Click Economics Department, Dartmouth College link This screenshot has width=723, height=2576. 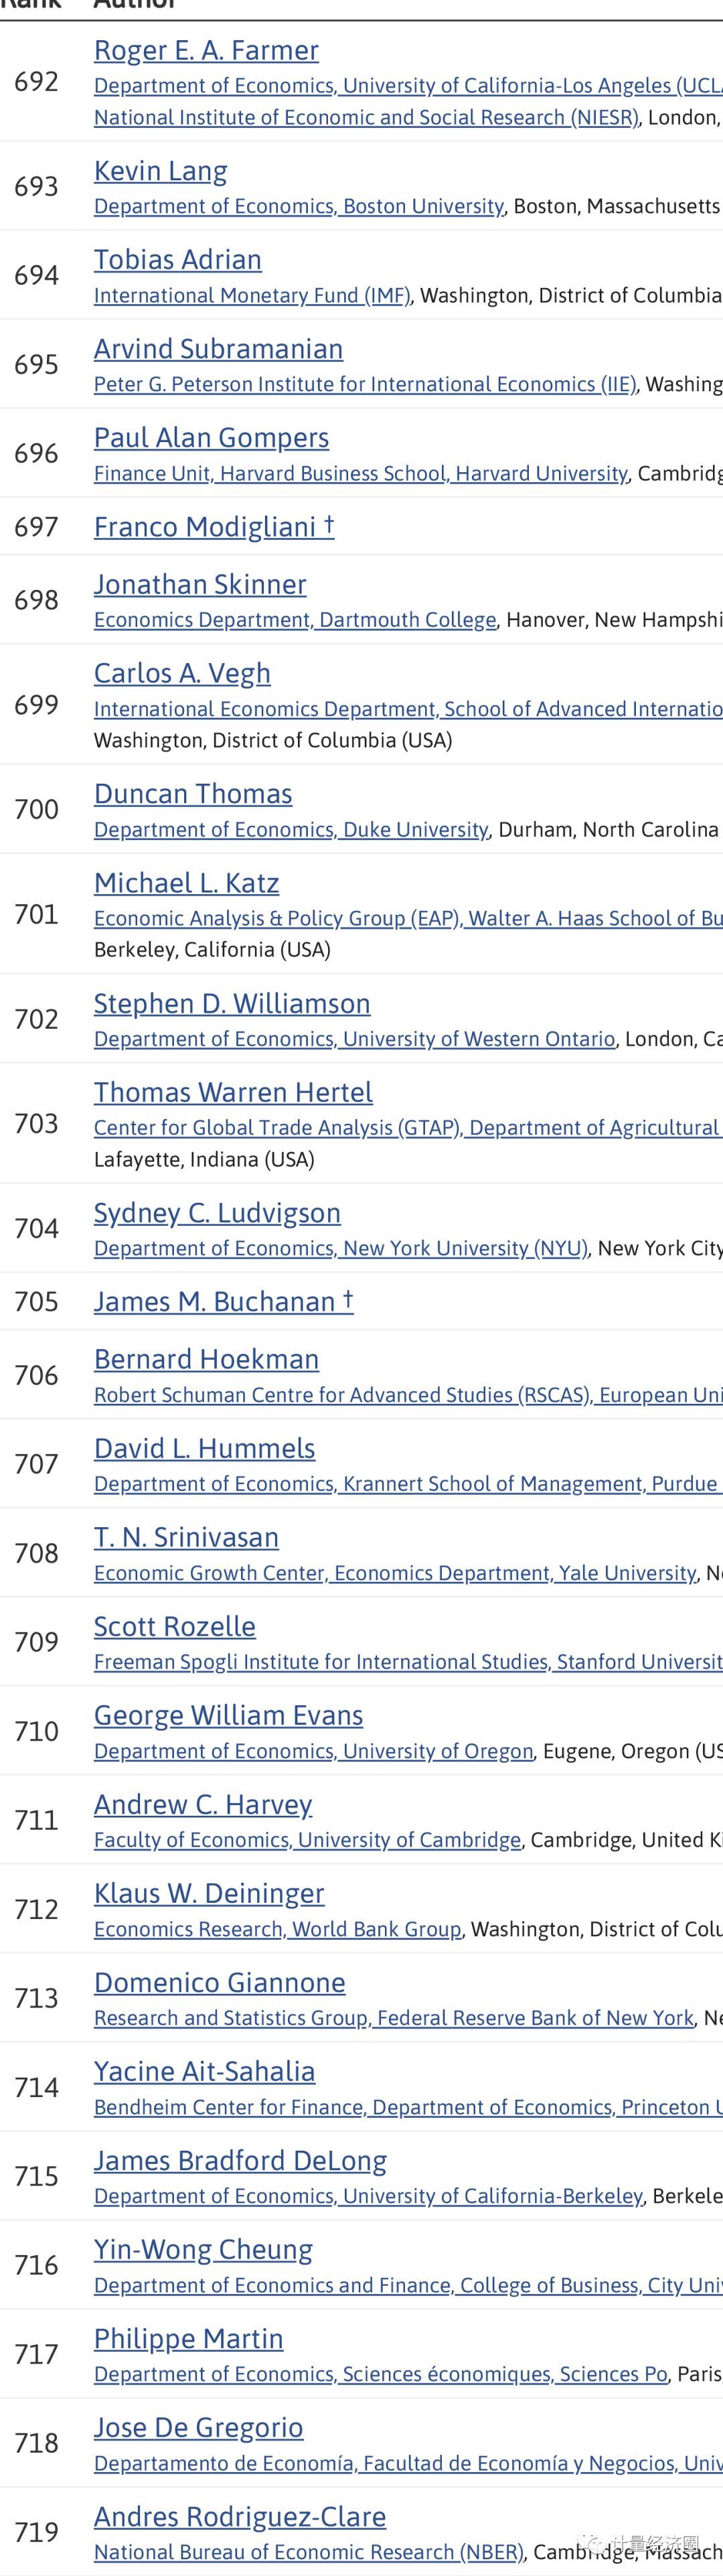pos(295,620)
